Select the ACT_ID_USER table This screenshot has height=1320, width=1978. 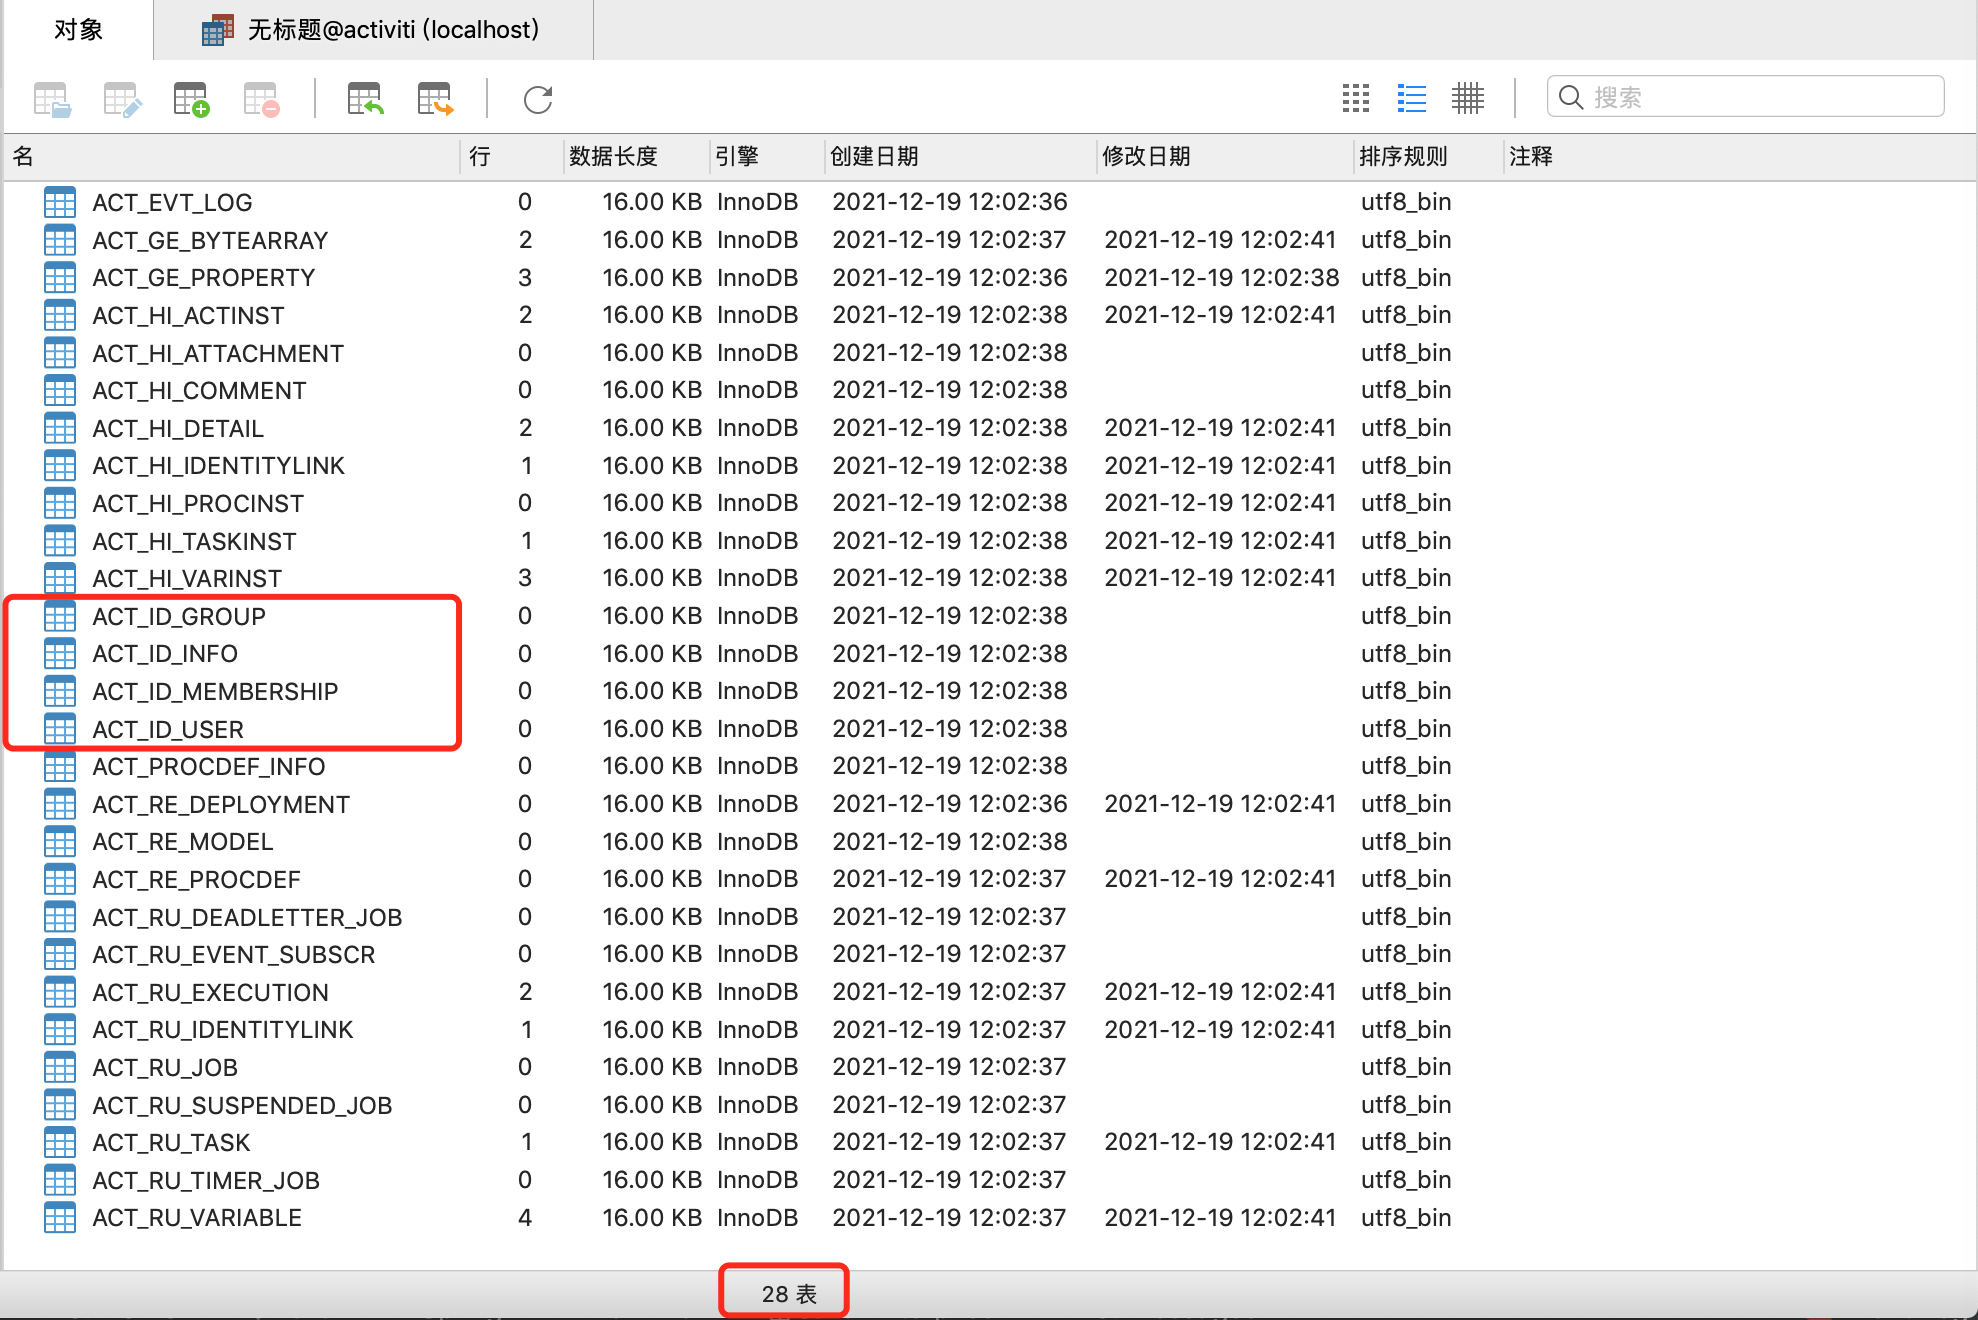pyautogui.click(x=168, y=729)
